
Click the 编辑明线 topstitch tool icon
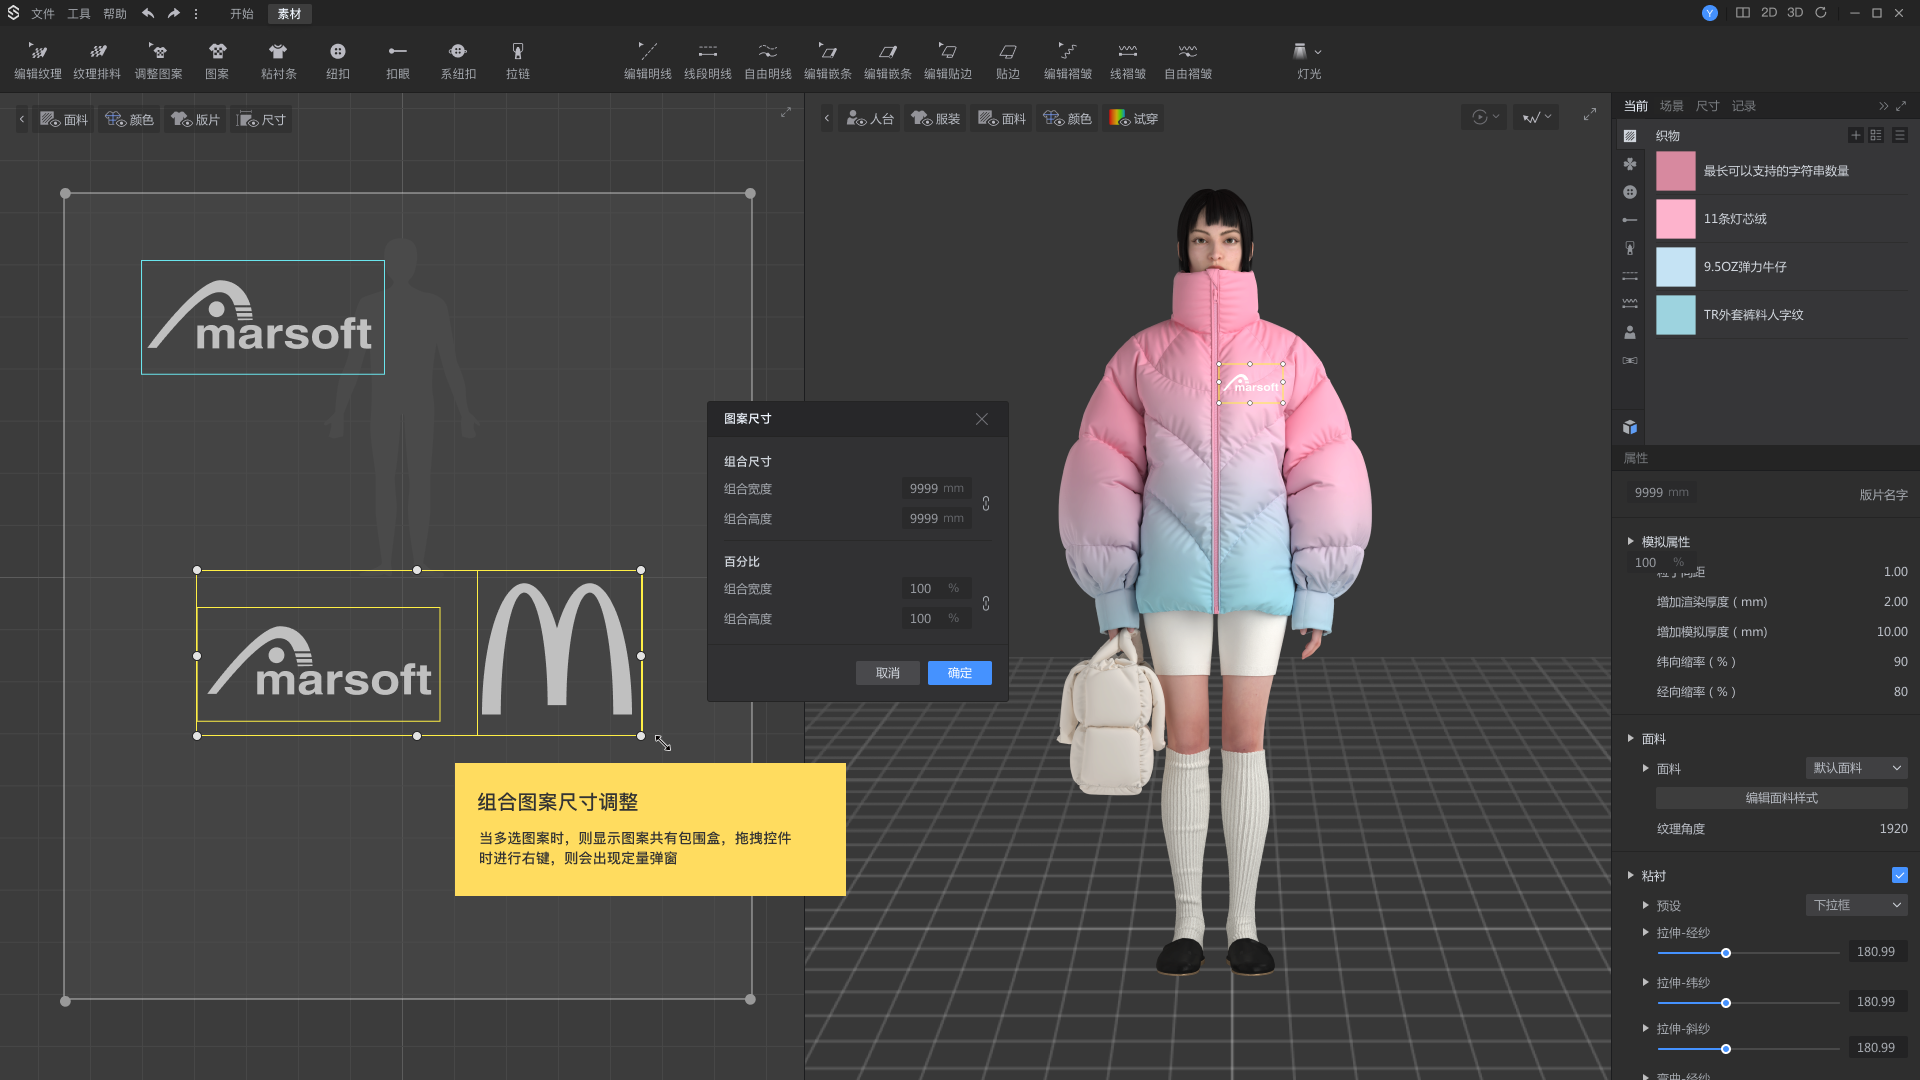tap(647, 52)
